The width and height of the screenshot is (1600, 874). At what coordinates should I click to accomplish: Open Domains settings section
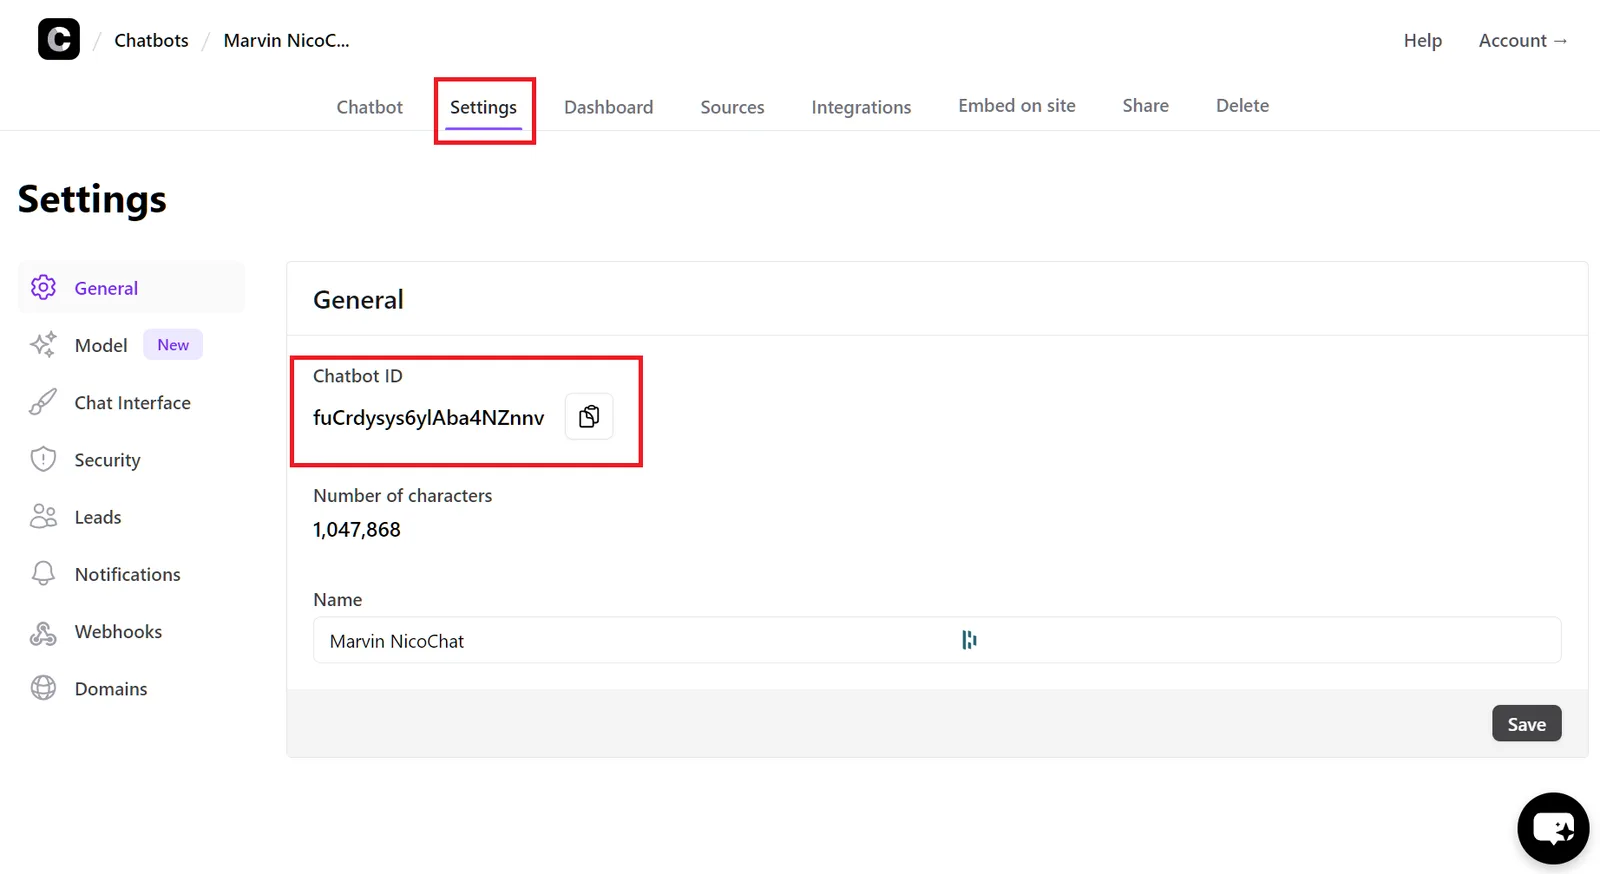click(111, 689)
